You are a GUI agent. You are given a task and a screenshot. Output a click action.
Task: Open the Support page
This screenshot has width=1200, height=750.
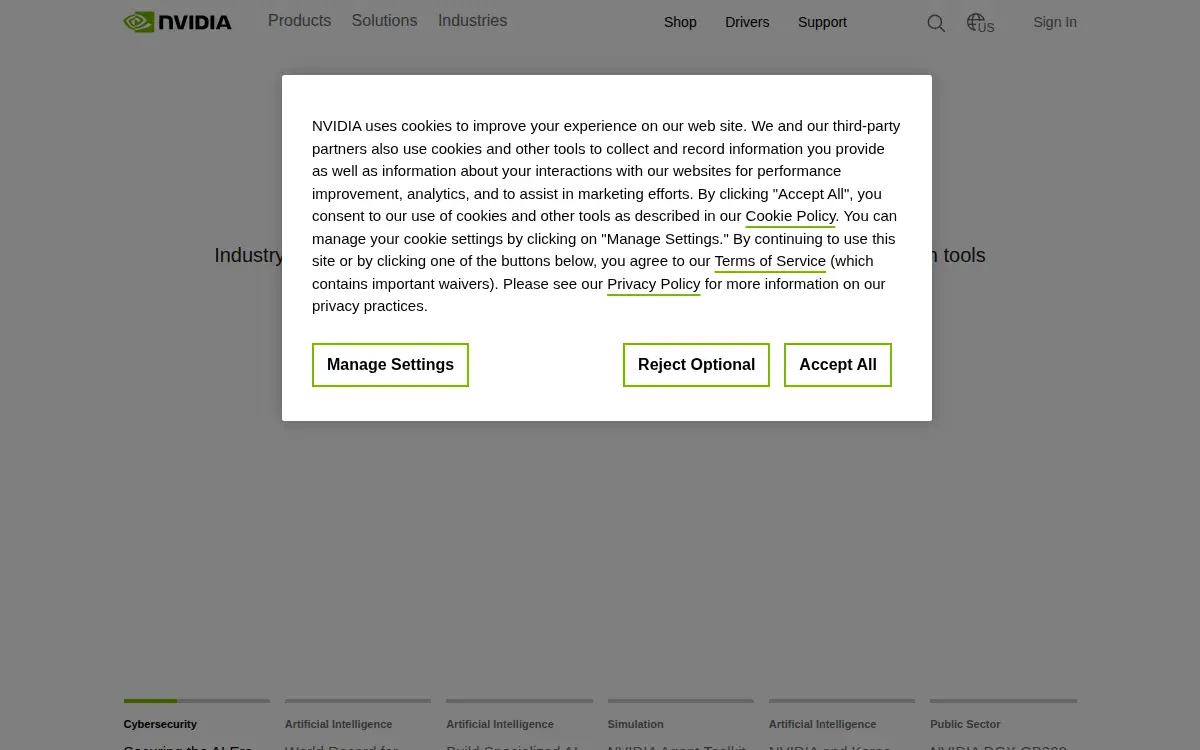822,22
